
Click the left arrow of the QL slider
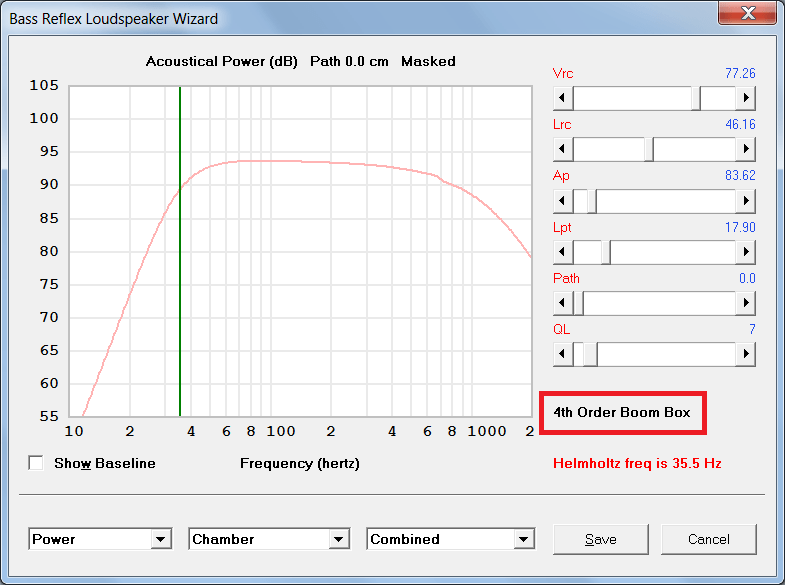pos(563,354)
